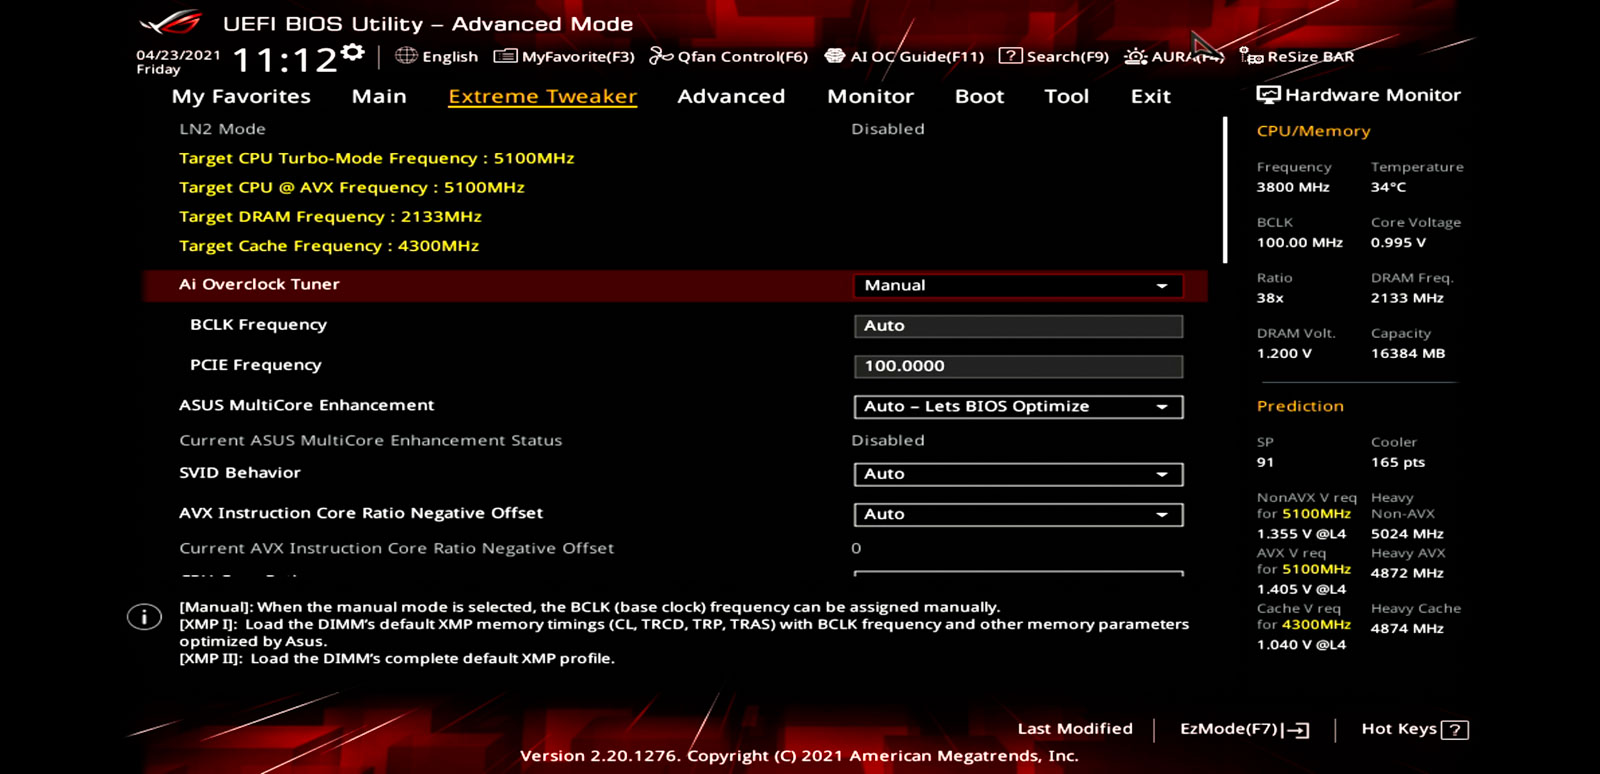Viewport: 1600px width, 774px height.
Task: Open MyFavorite(F3) list icon
Action: pos(506,56)
